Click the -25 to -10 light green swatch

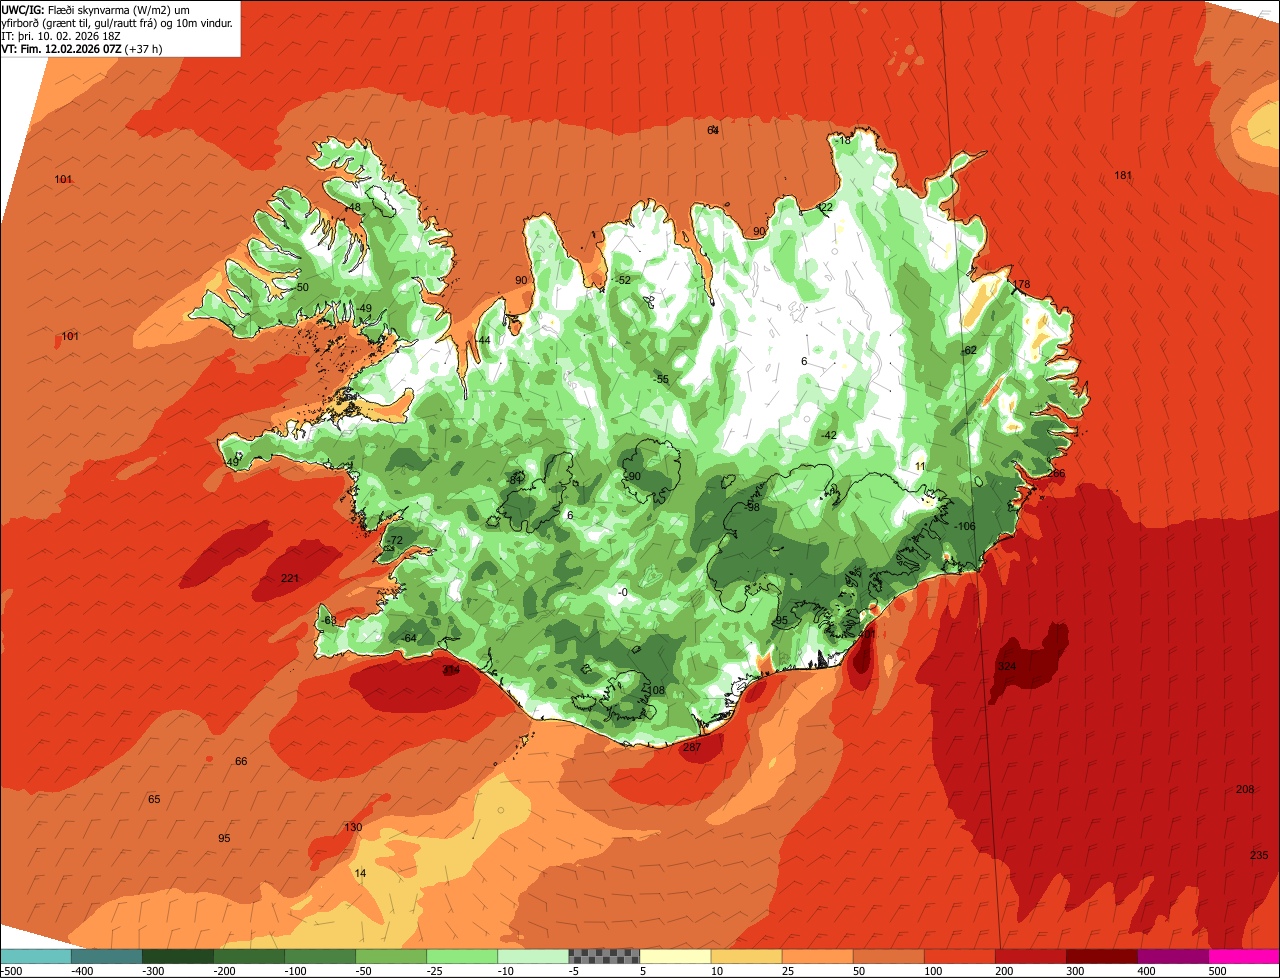point(462,956)
